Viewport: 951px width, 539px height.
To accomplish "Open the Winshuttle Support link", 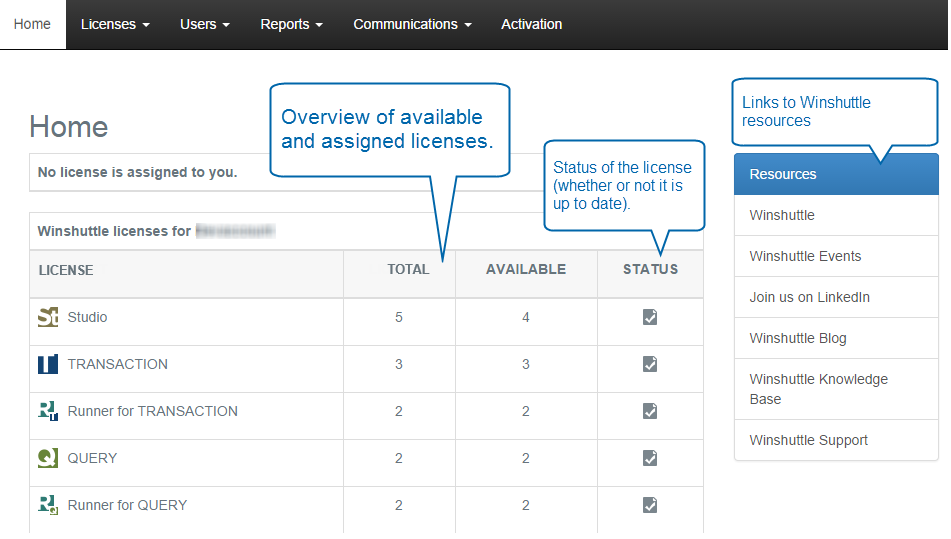I will 836,440.
